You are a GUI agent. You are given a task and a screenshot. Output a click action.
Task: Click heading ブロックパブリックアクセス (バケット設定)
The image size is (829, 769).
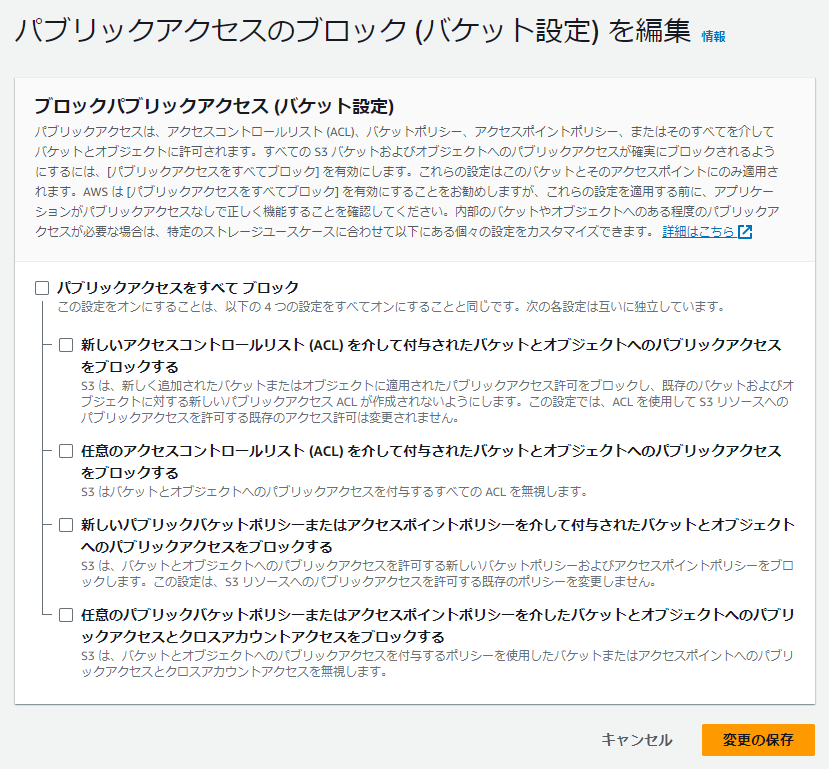[214, 106]
